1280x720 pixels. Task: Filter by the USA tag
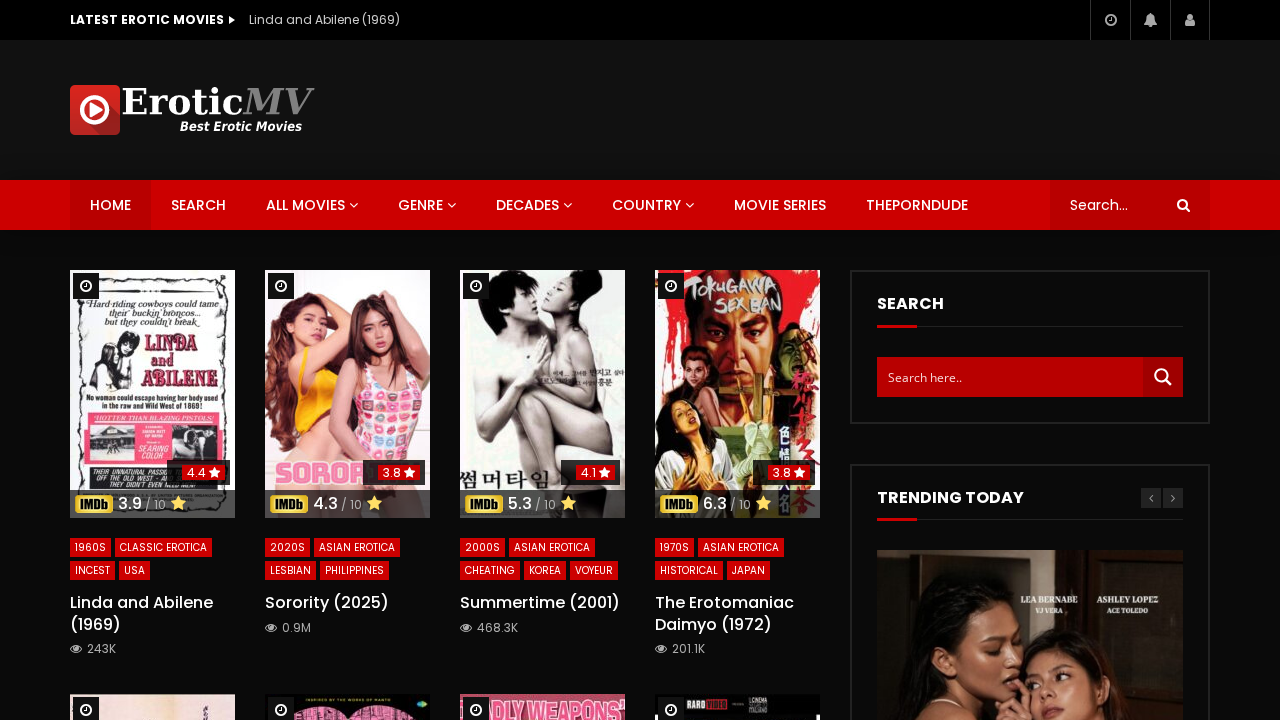click(134, 570)
